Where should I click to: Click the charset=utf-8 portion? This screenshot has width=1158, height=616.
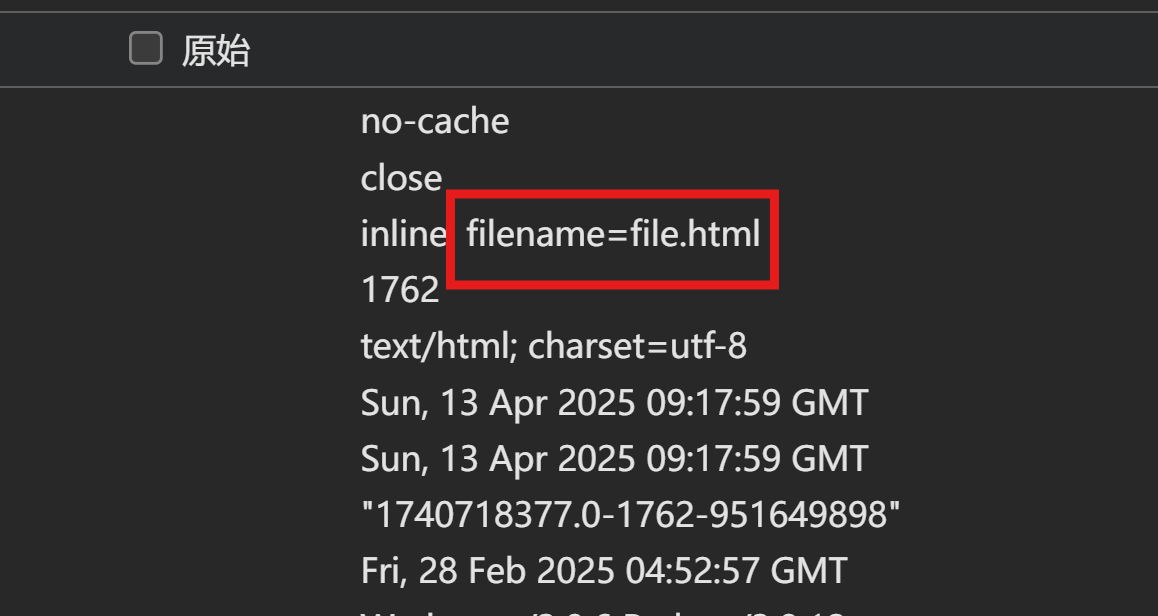637,346
